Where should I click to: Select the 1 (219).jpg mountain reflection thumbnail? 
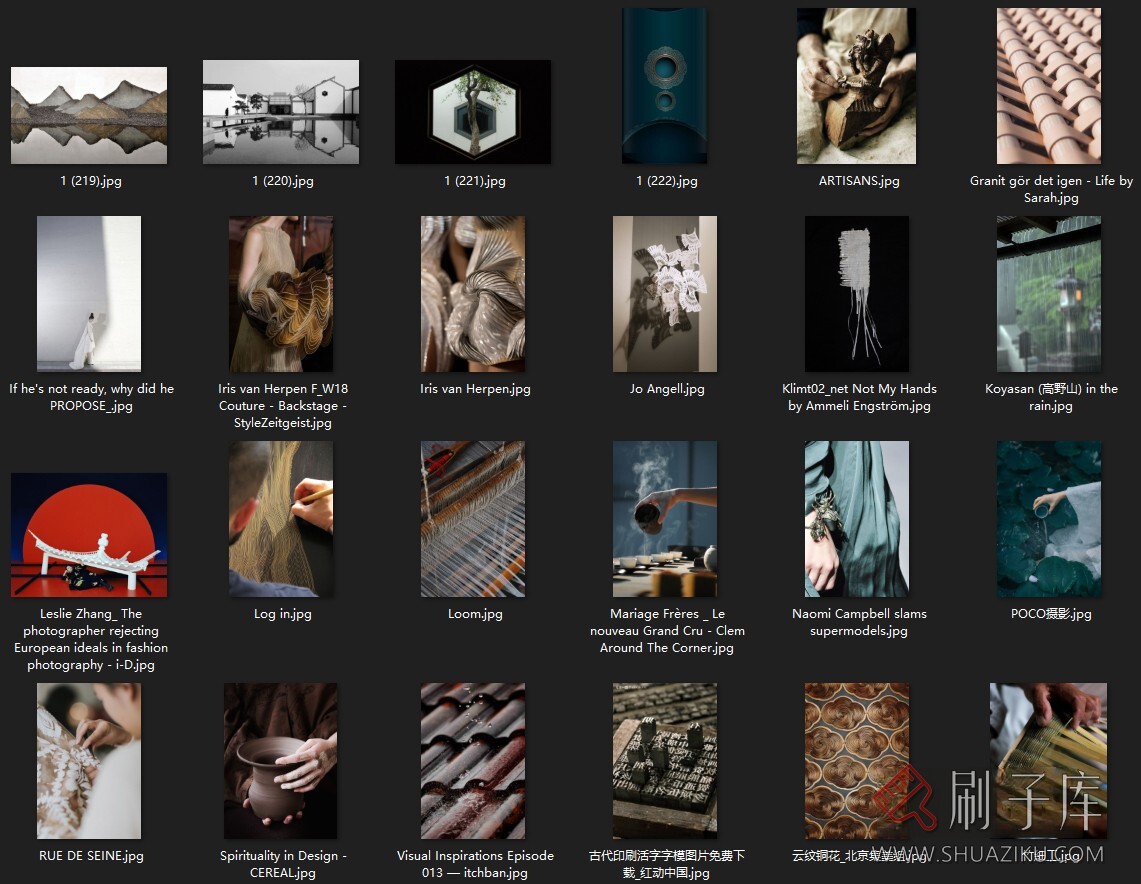pyautogui.click(x=89, y=115)
